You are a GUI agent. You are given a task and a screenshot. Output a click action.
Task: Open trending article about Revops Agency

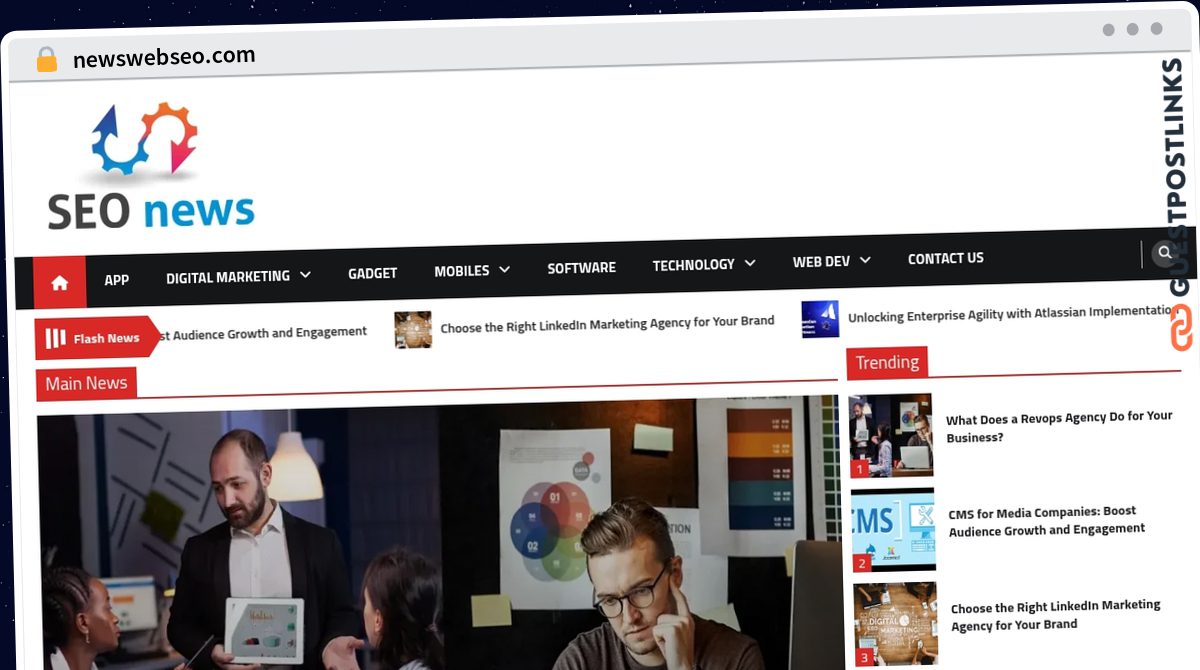(1059, 426)
